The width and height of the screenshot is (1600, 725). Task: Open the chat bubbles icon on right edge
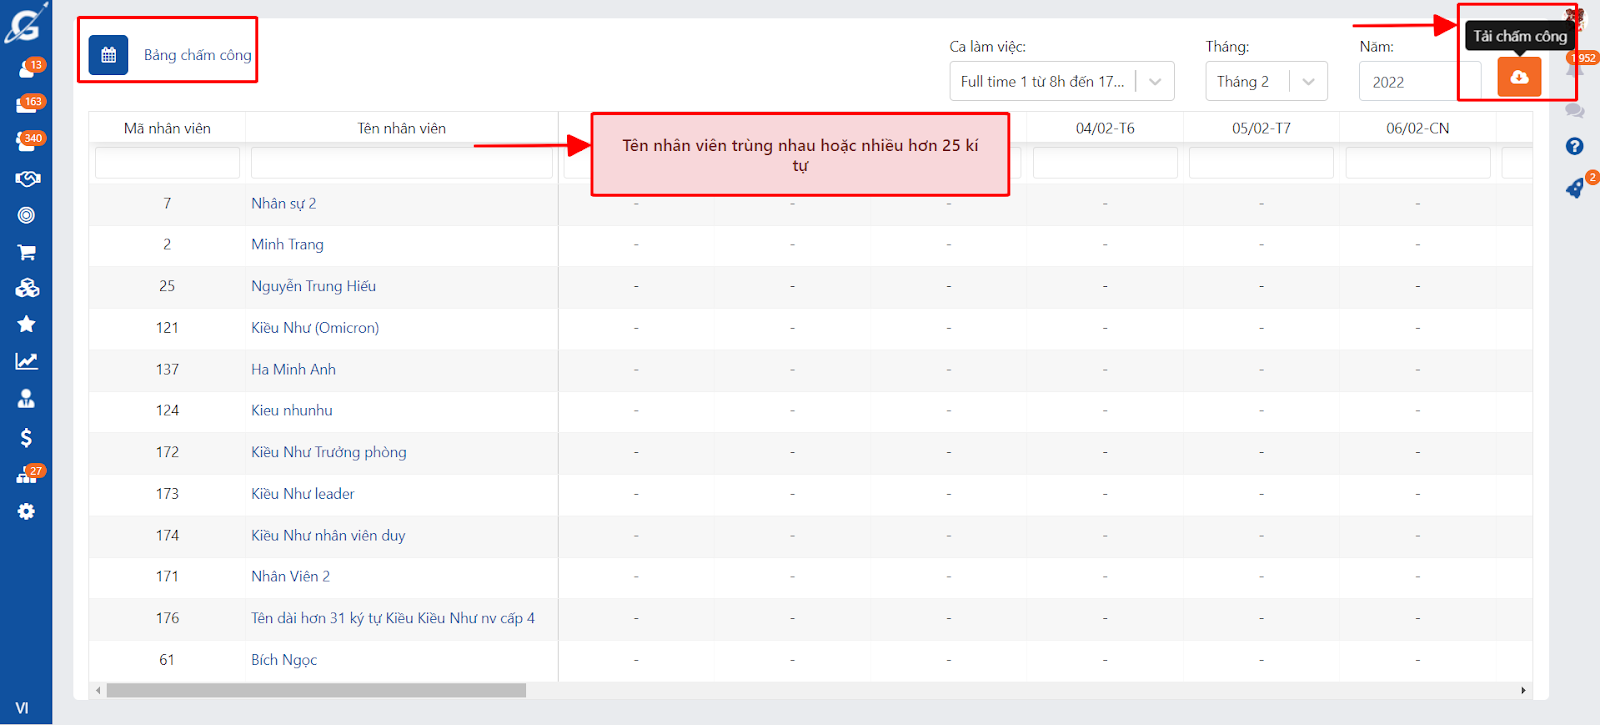1575,110
